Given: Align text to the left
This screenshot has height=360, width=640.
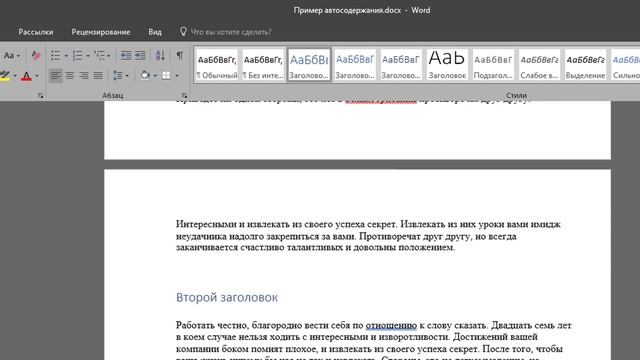Looking at the screenshot, I should click(x=56, y=76).
